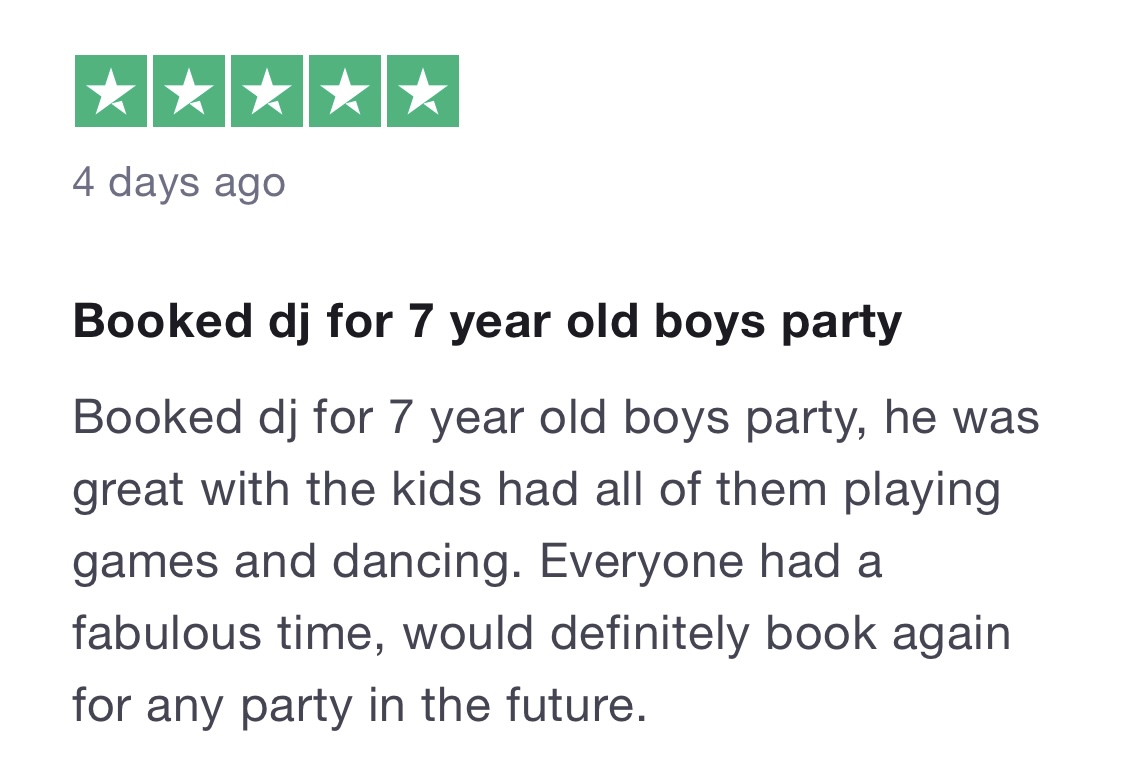Click the second green rating star
Image resolution: width=1125 pixels, height=782 pixels.
coord(189,91)
